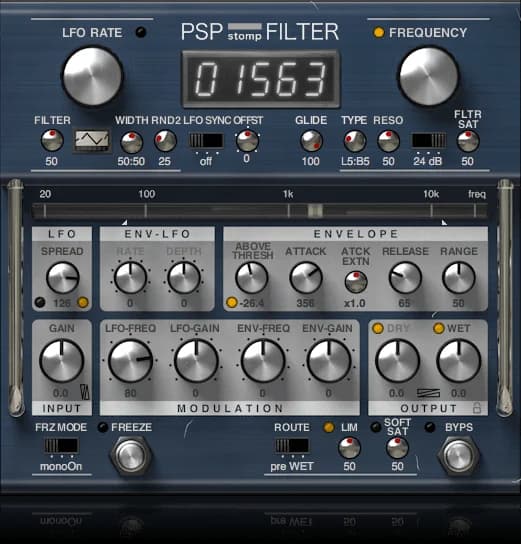Click the LFO SPREAD knob

click(x=63, y=278)
